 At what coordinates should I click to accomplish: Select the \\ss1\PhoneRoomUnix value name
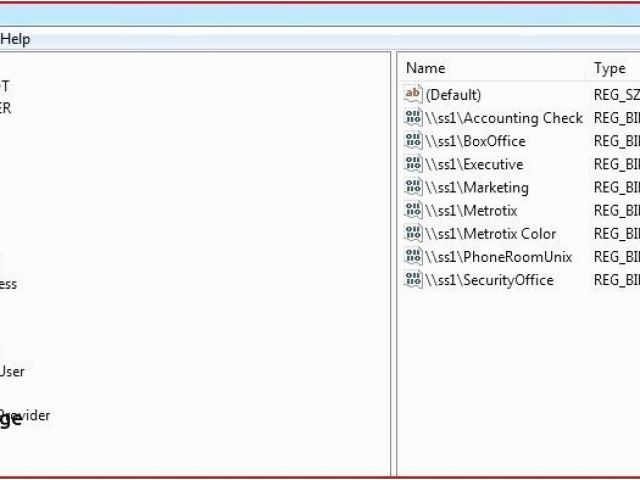[x=499, y=256]
